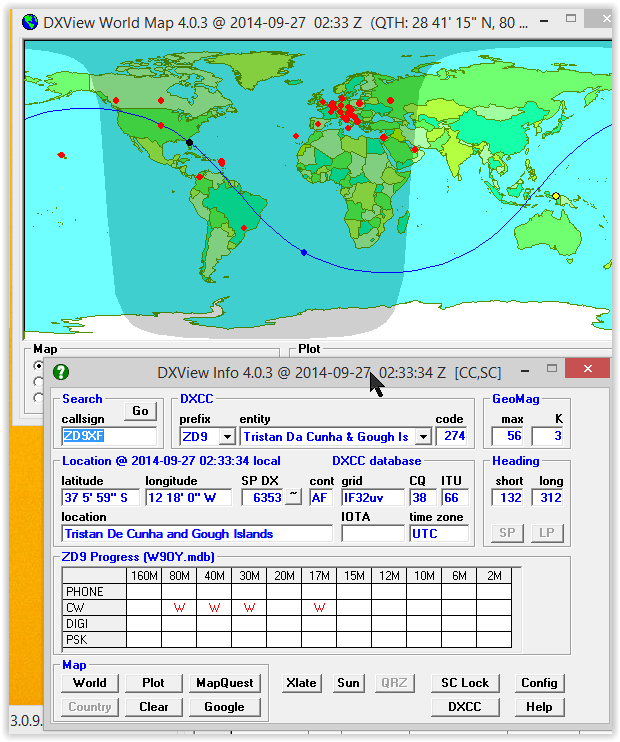
Task: Click the short heading field 132
Action: [508, 497]
